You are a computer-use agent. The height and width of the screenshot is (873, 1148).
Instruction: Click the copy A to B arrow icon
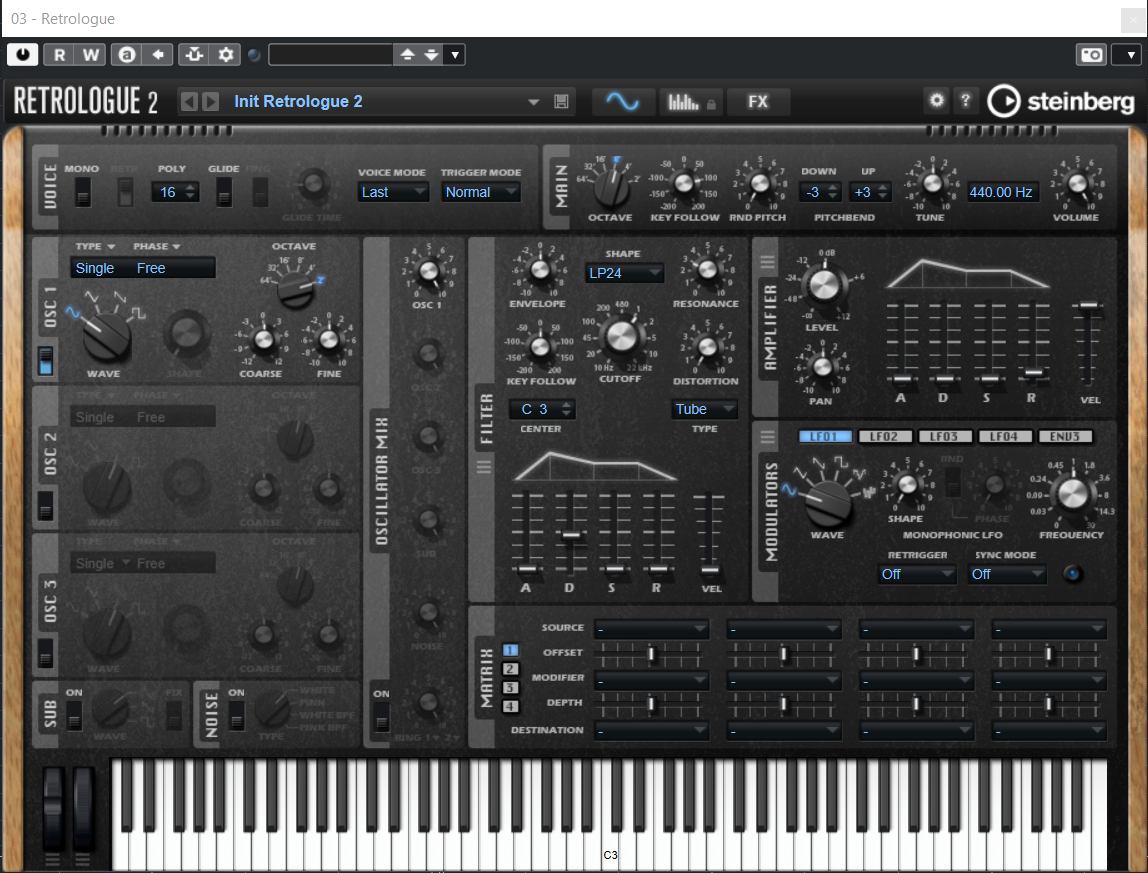[157, 54]
